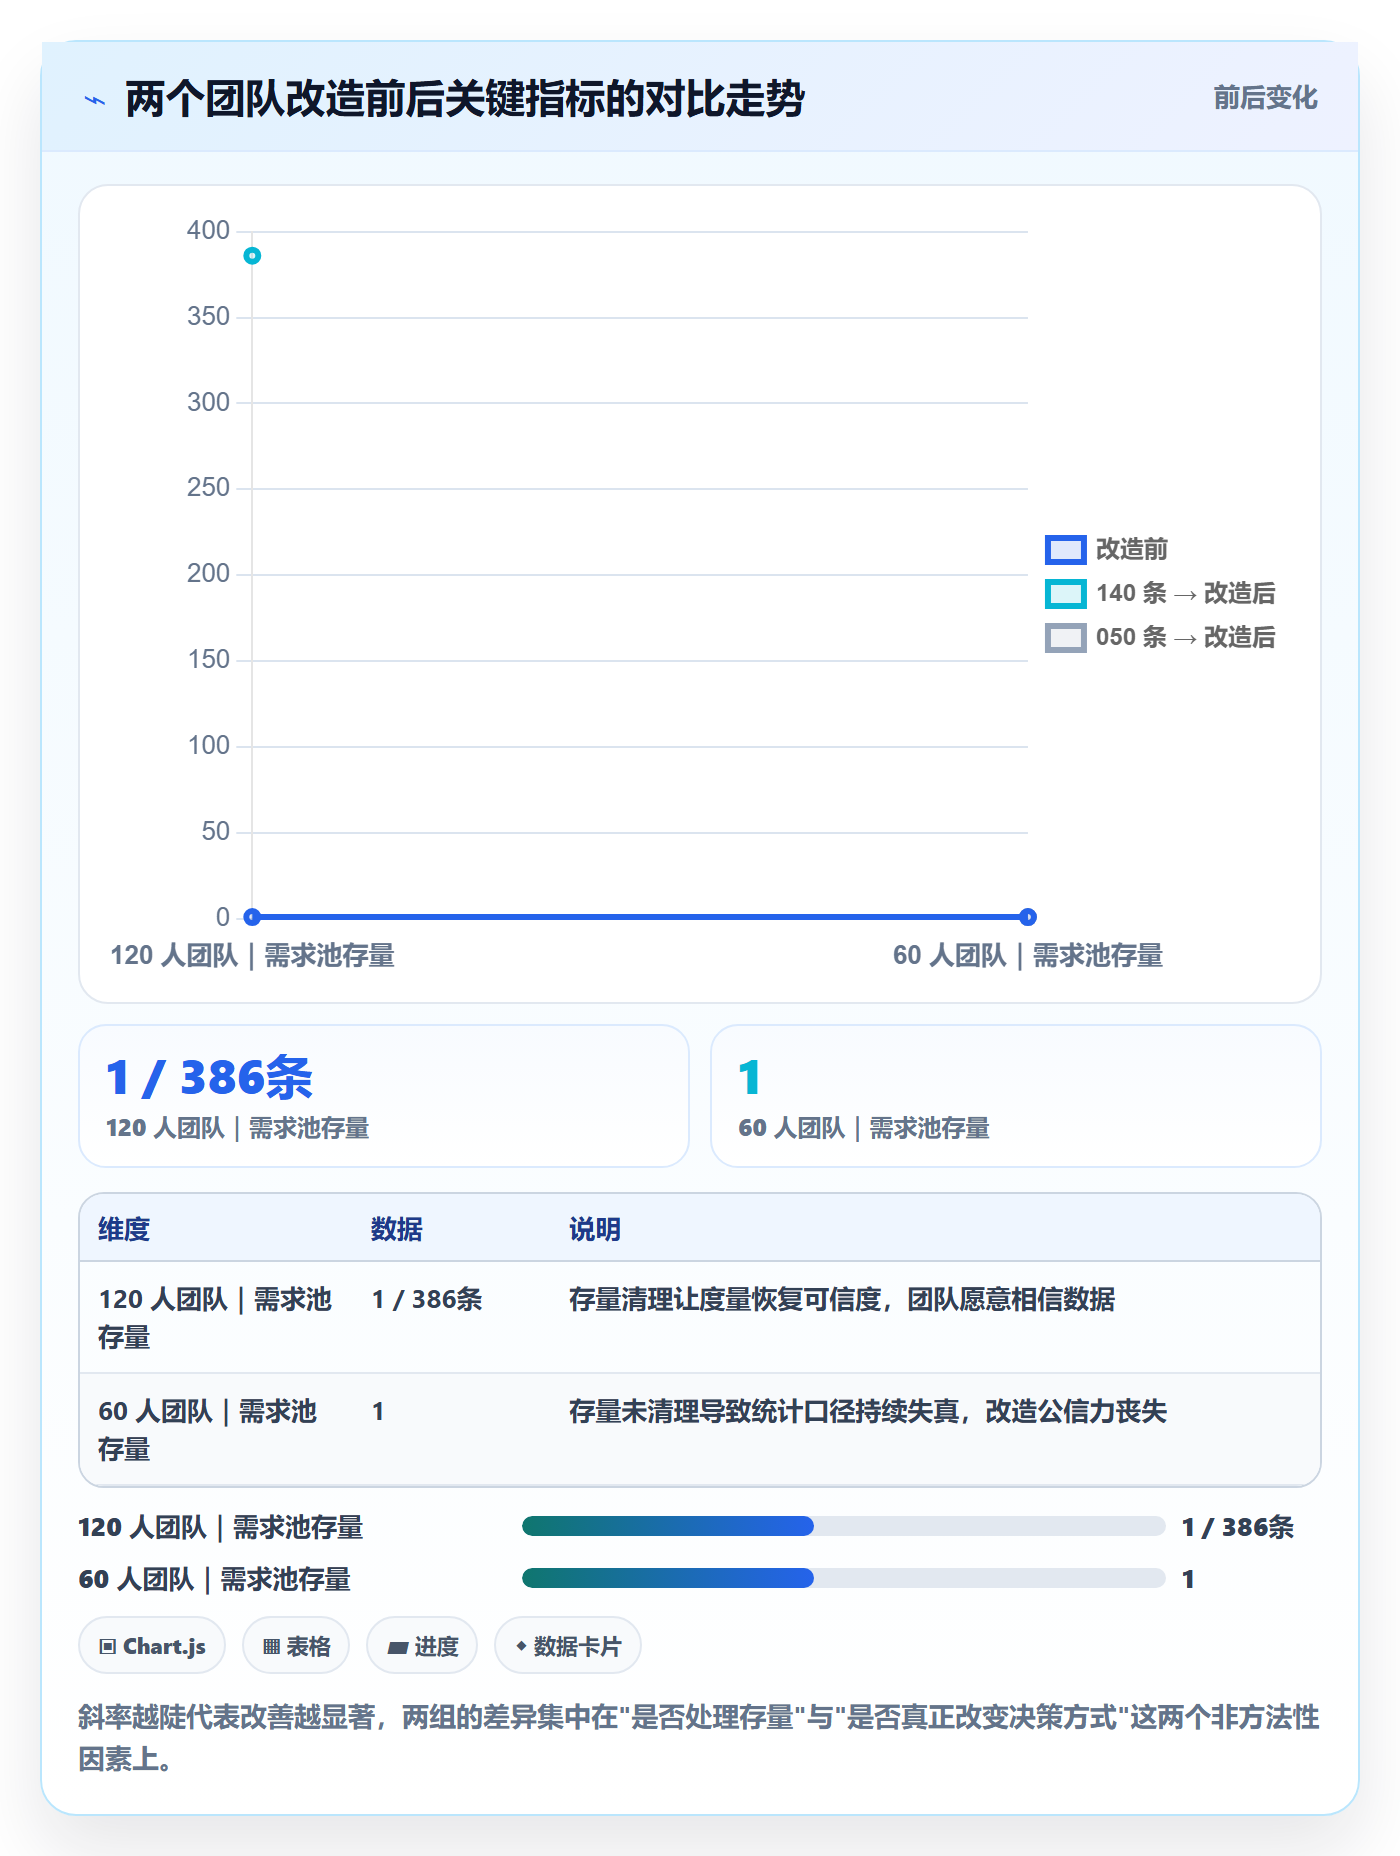Click the 1 / 386条 cell in the table

[x=427, y=1299]
